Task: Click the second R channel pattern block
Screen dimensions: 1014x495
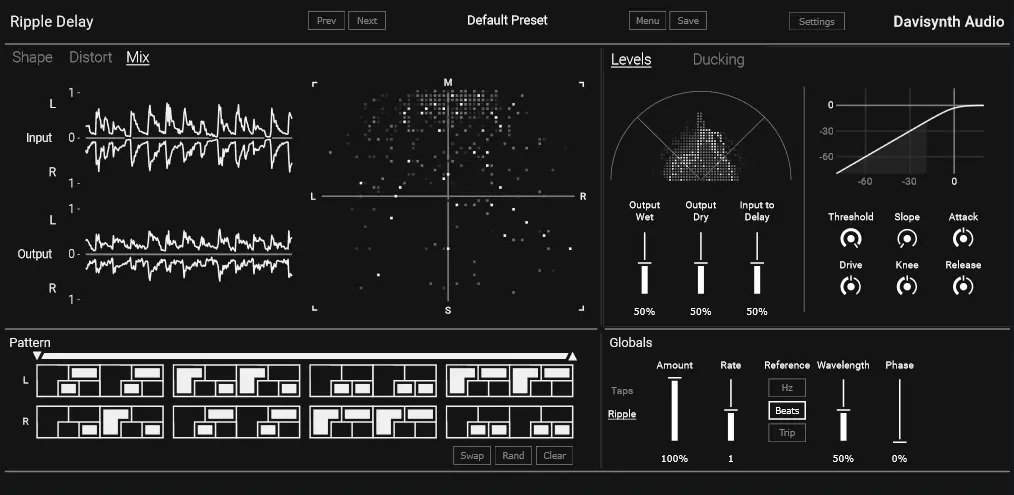Action: click(237, 422)
